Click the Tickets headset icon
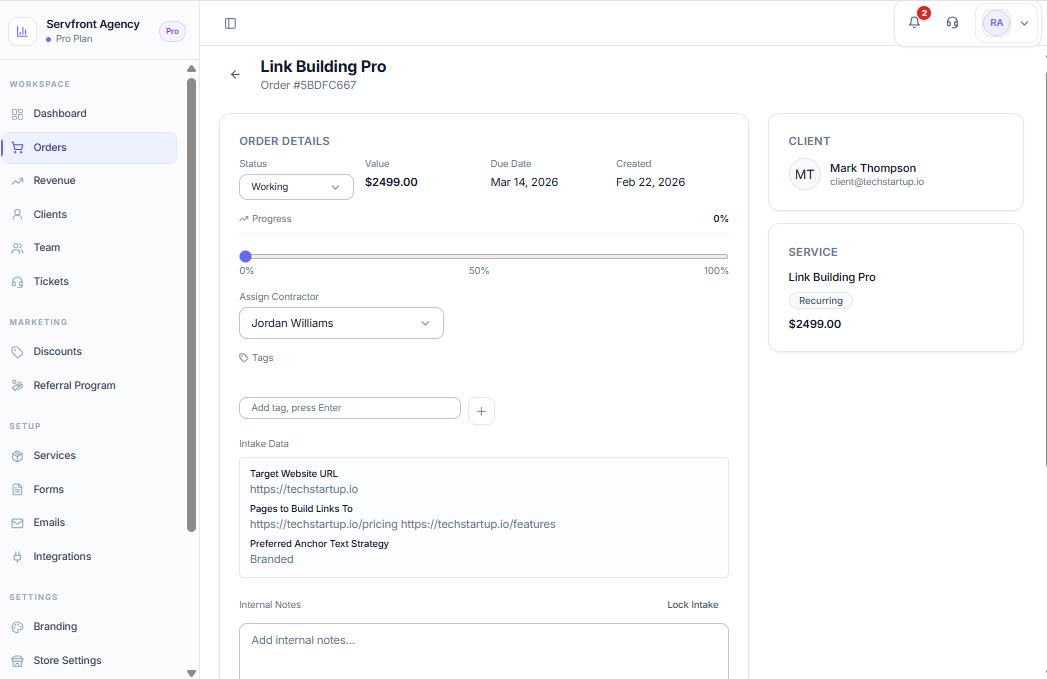 (x=17, y=282)
